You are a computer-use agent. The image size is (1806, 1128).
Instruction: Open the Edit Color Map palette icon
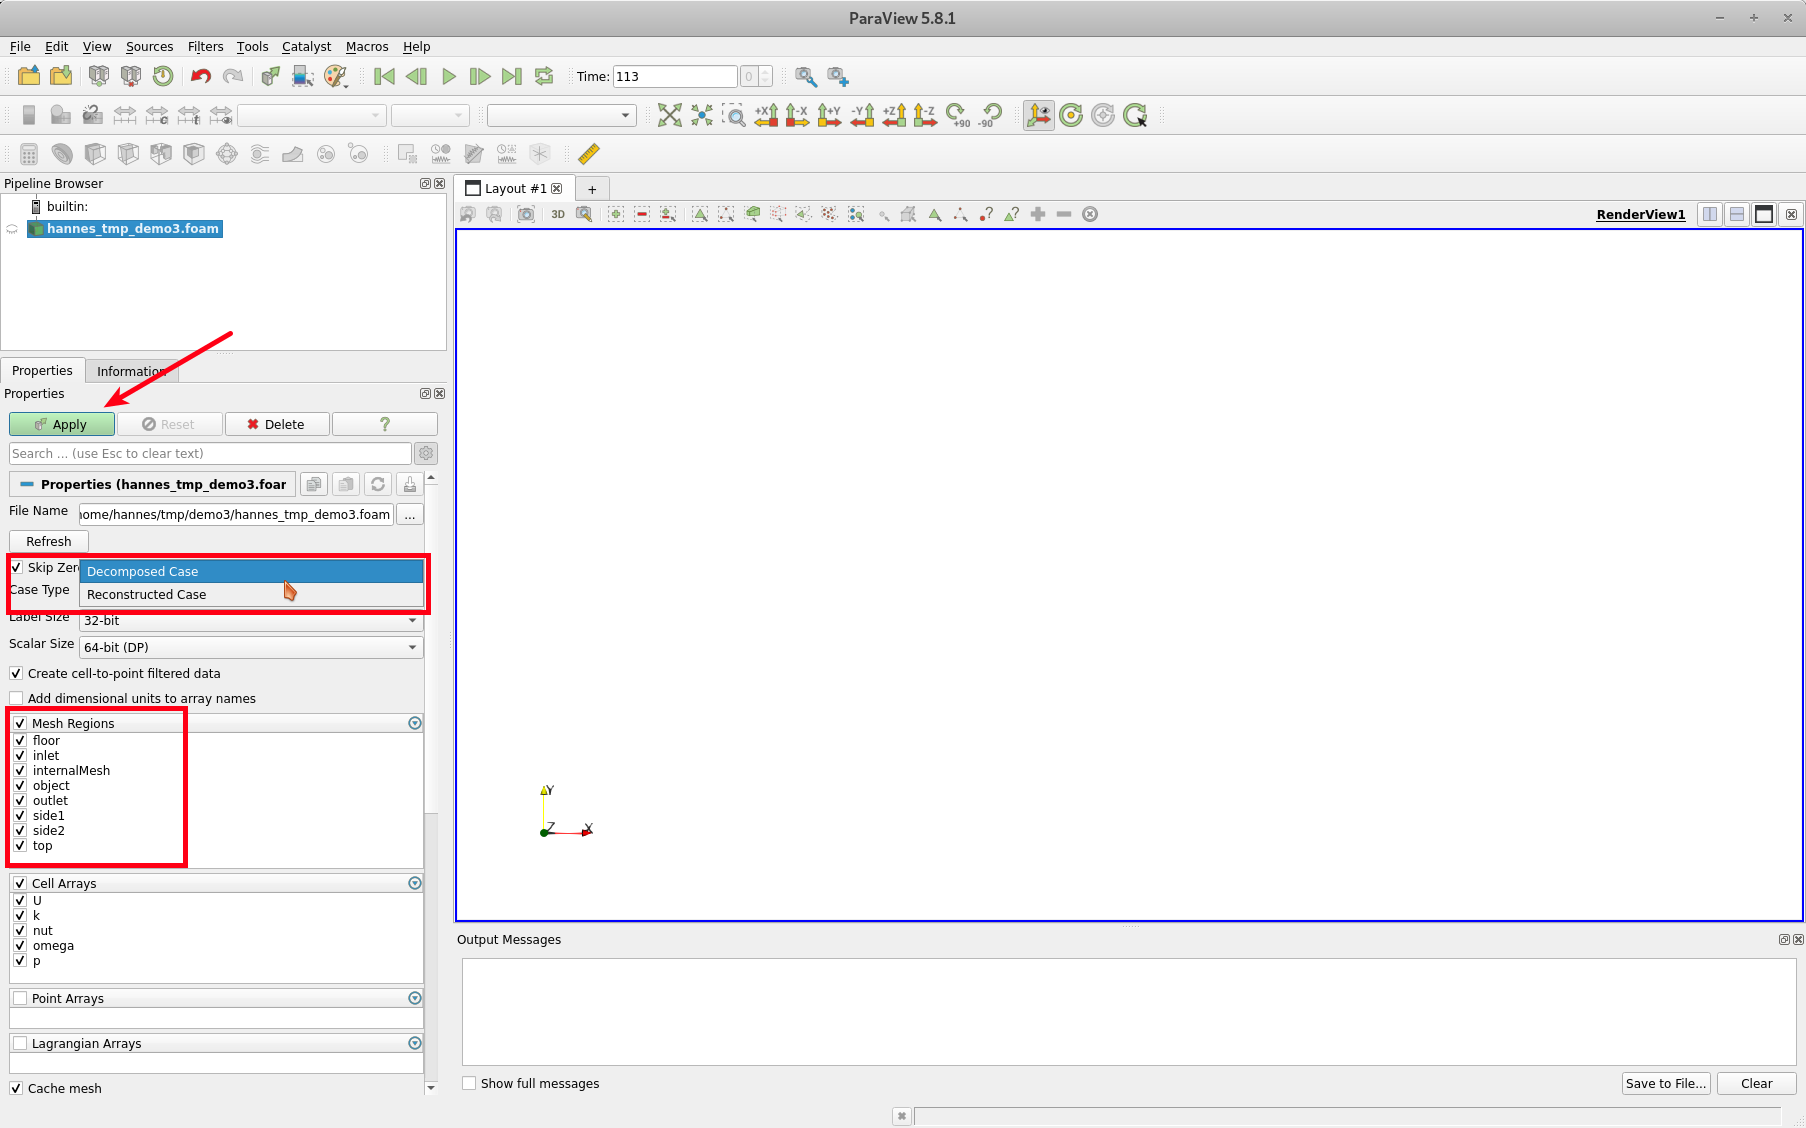[x=336, y=77]
